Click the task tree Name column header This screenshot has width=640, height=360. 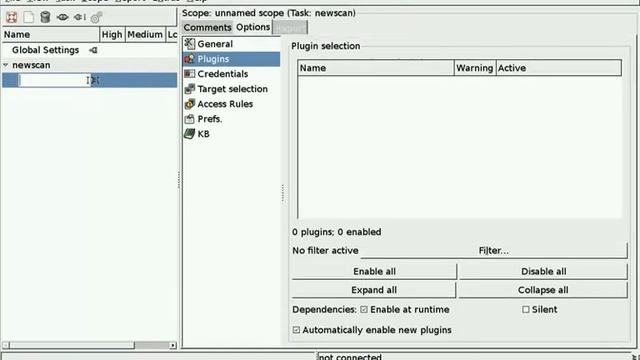[51, 35]
